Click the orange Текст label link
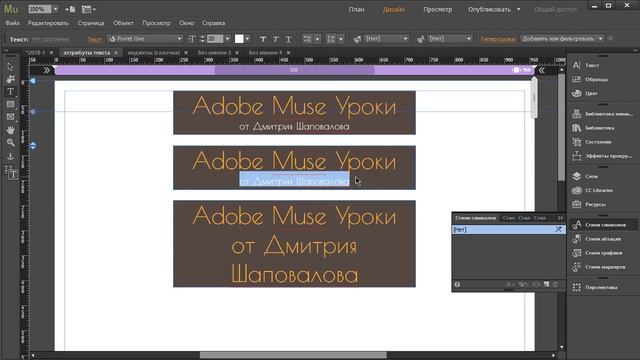This screenshot has width=640, height=360. (x=95, y=39)
